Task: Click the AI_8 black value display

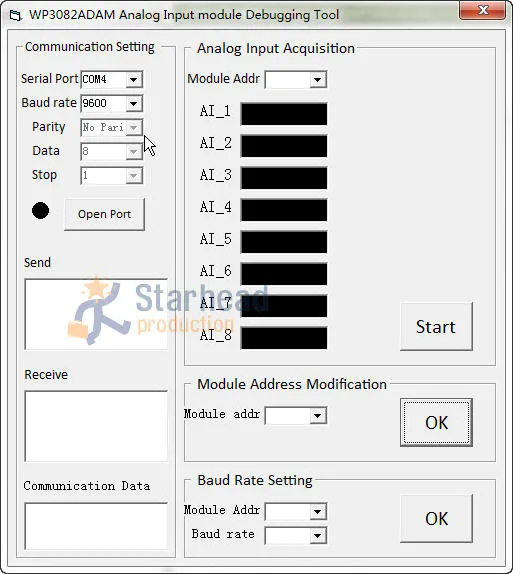Action: (x=284, y=338)
